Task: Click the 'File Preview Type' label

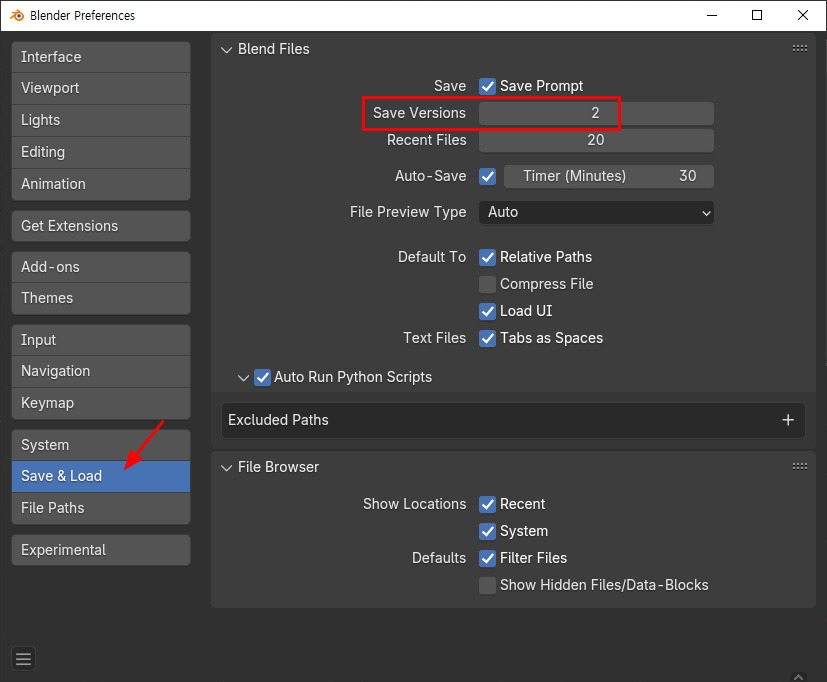Action: pos(408,212)
